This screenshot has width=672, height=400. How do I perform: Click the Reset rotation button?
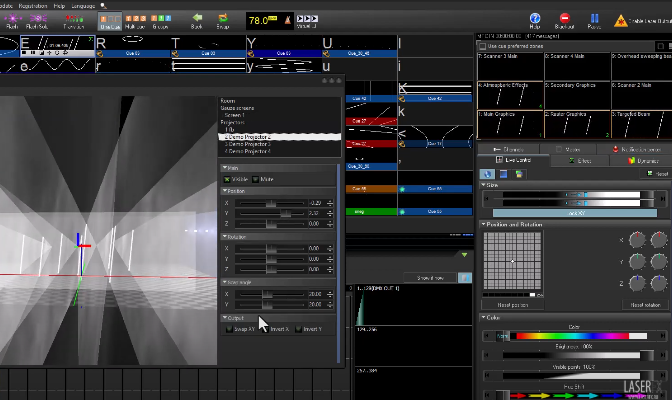pyautogui.click(x=645, y=305)
